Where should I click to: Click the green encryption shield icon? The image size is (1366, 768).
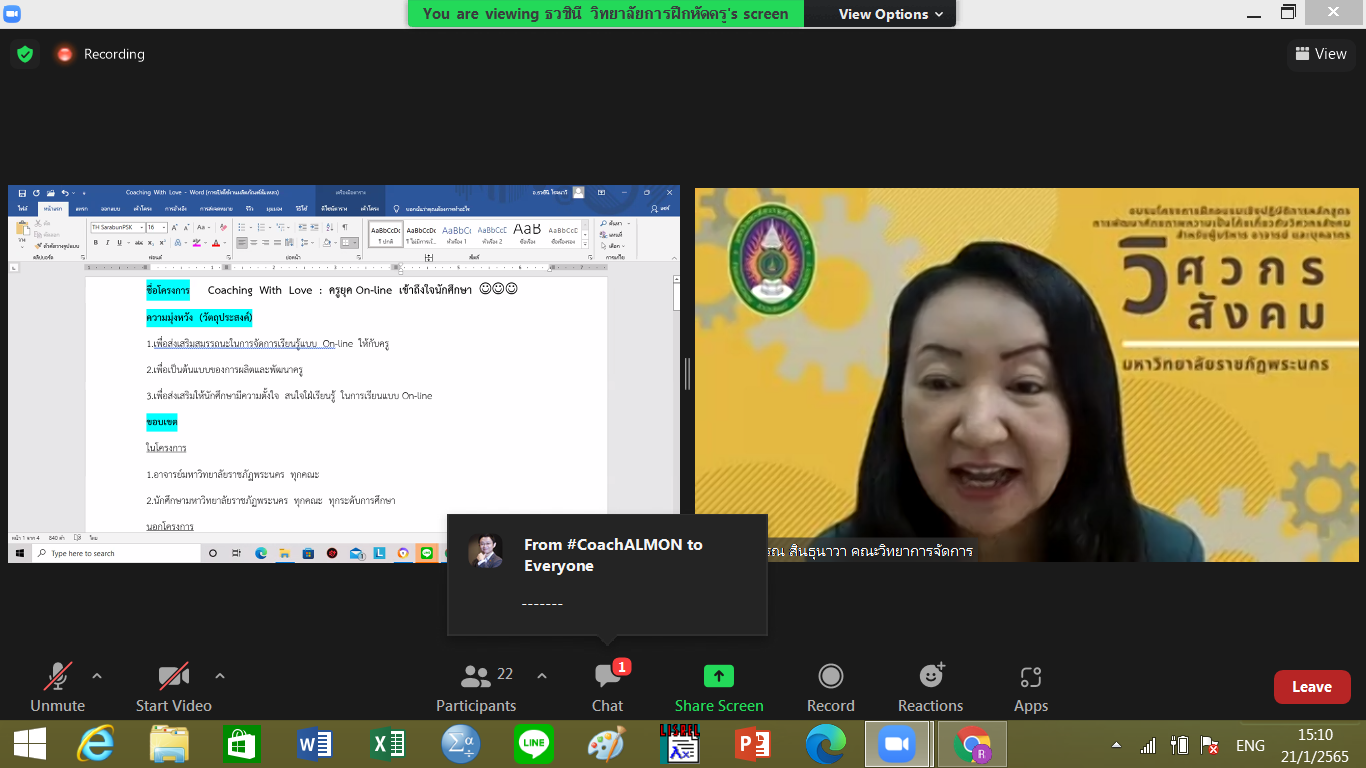25,54
